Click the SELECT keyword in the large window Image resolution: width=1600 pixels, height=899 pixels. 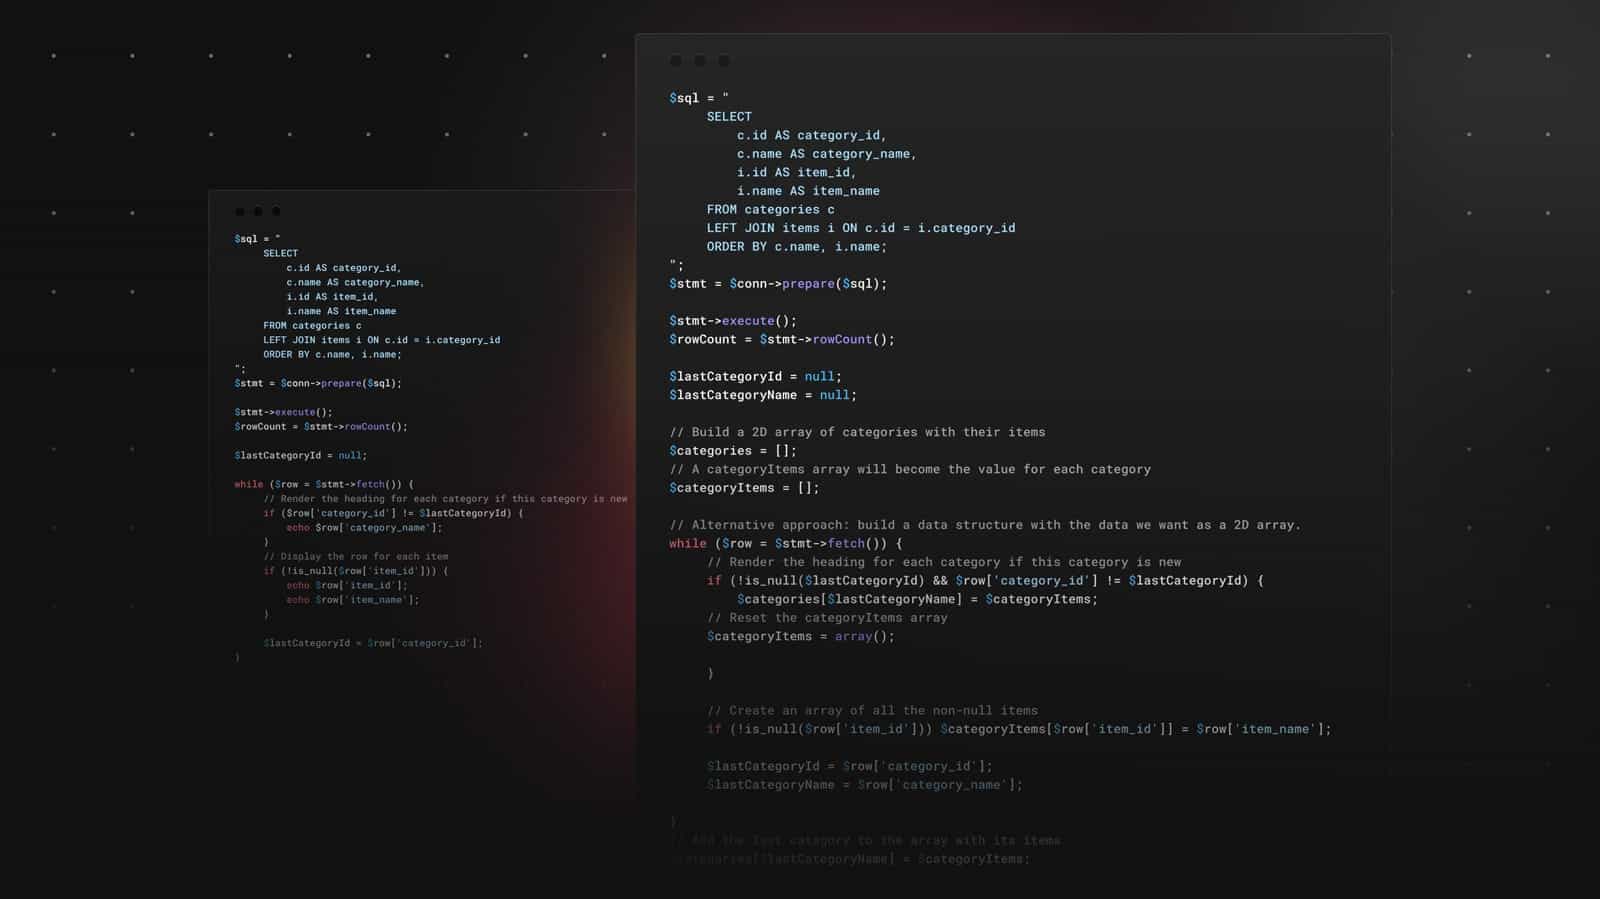[x=729, y=117]
